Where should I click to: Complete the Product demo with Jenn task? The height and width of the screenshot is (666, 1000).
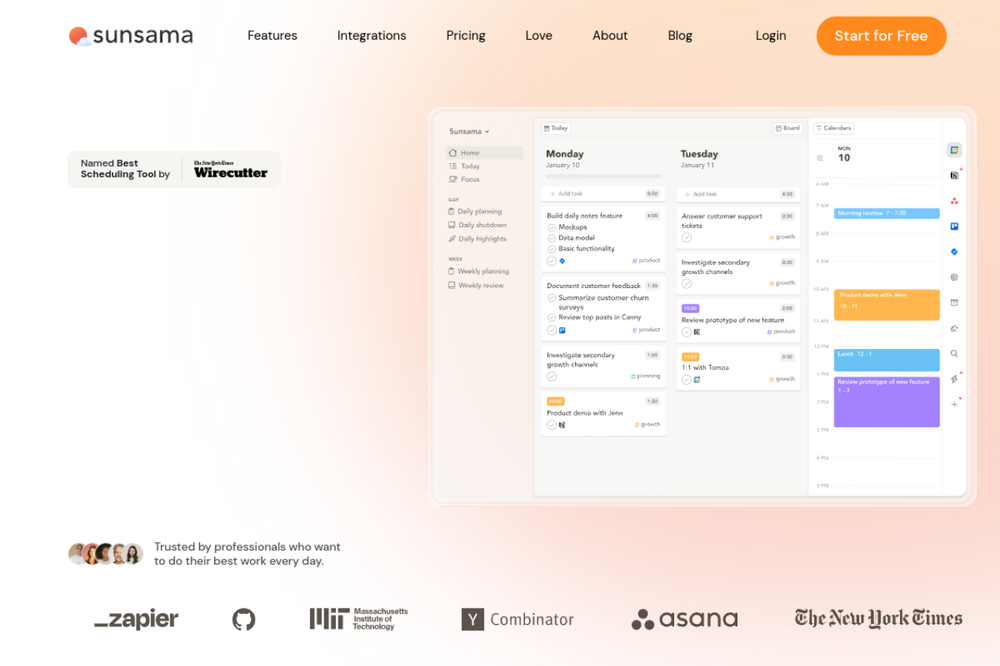pyautogui.click(x=552, y=425)
